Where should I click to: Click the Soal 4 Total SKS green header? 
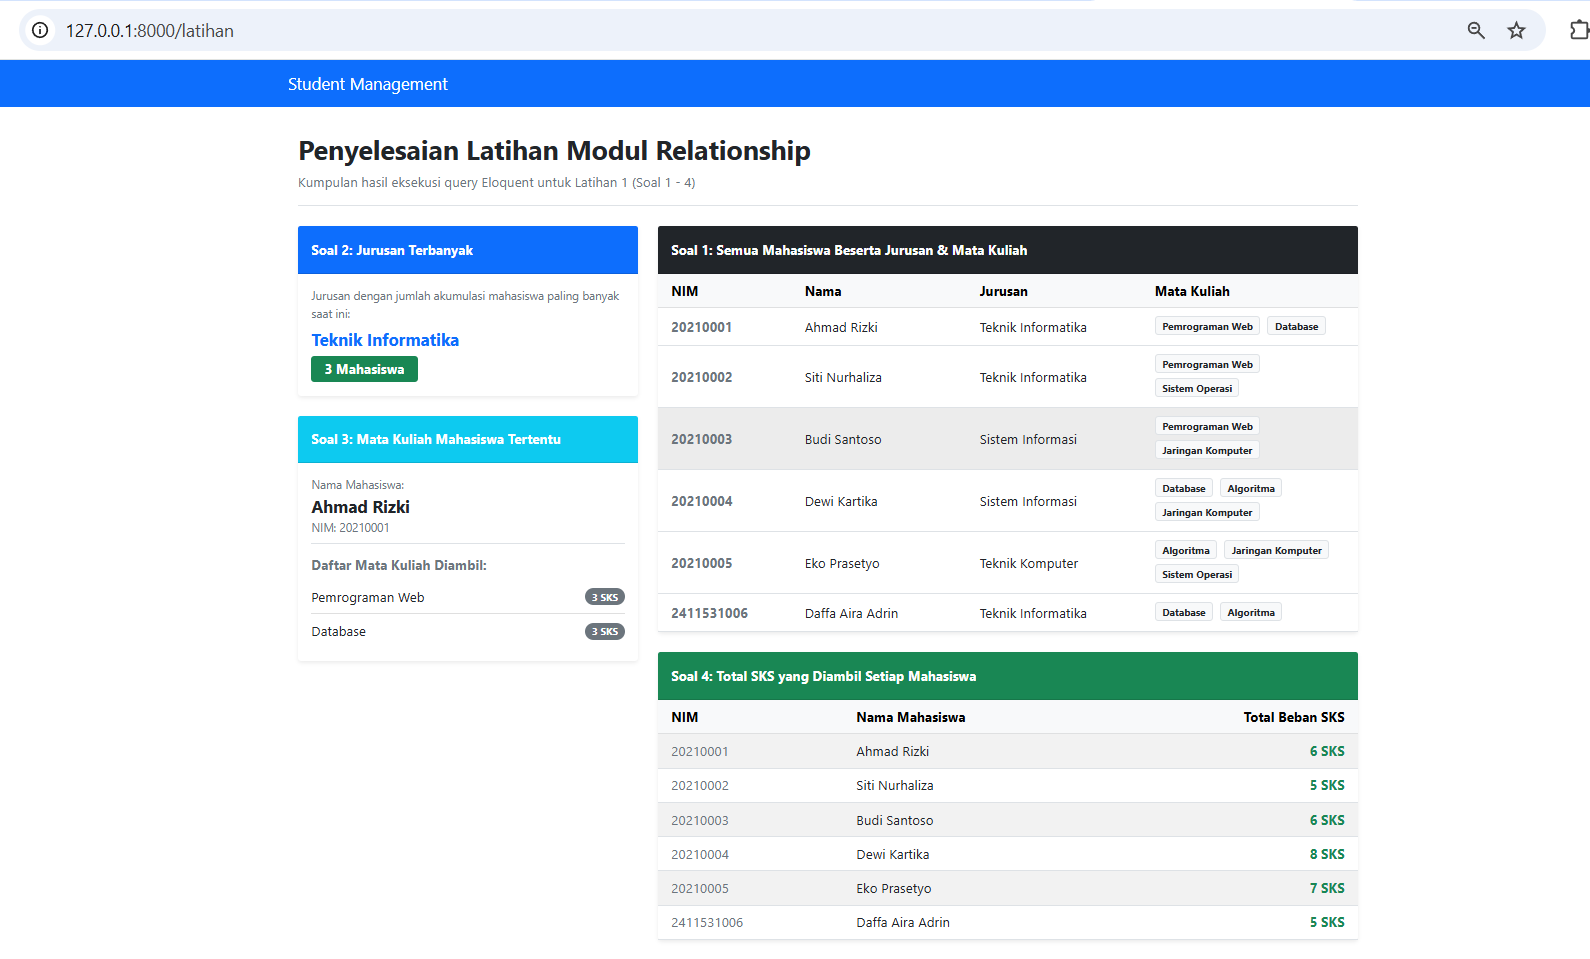(x=1008, y=676)
